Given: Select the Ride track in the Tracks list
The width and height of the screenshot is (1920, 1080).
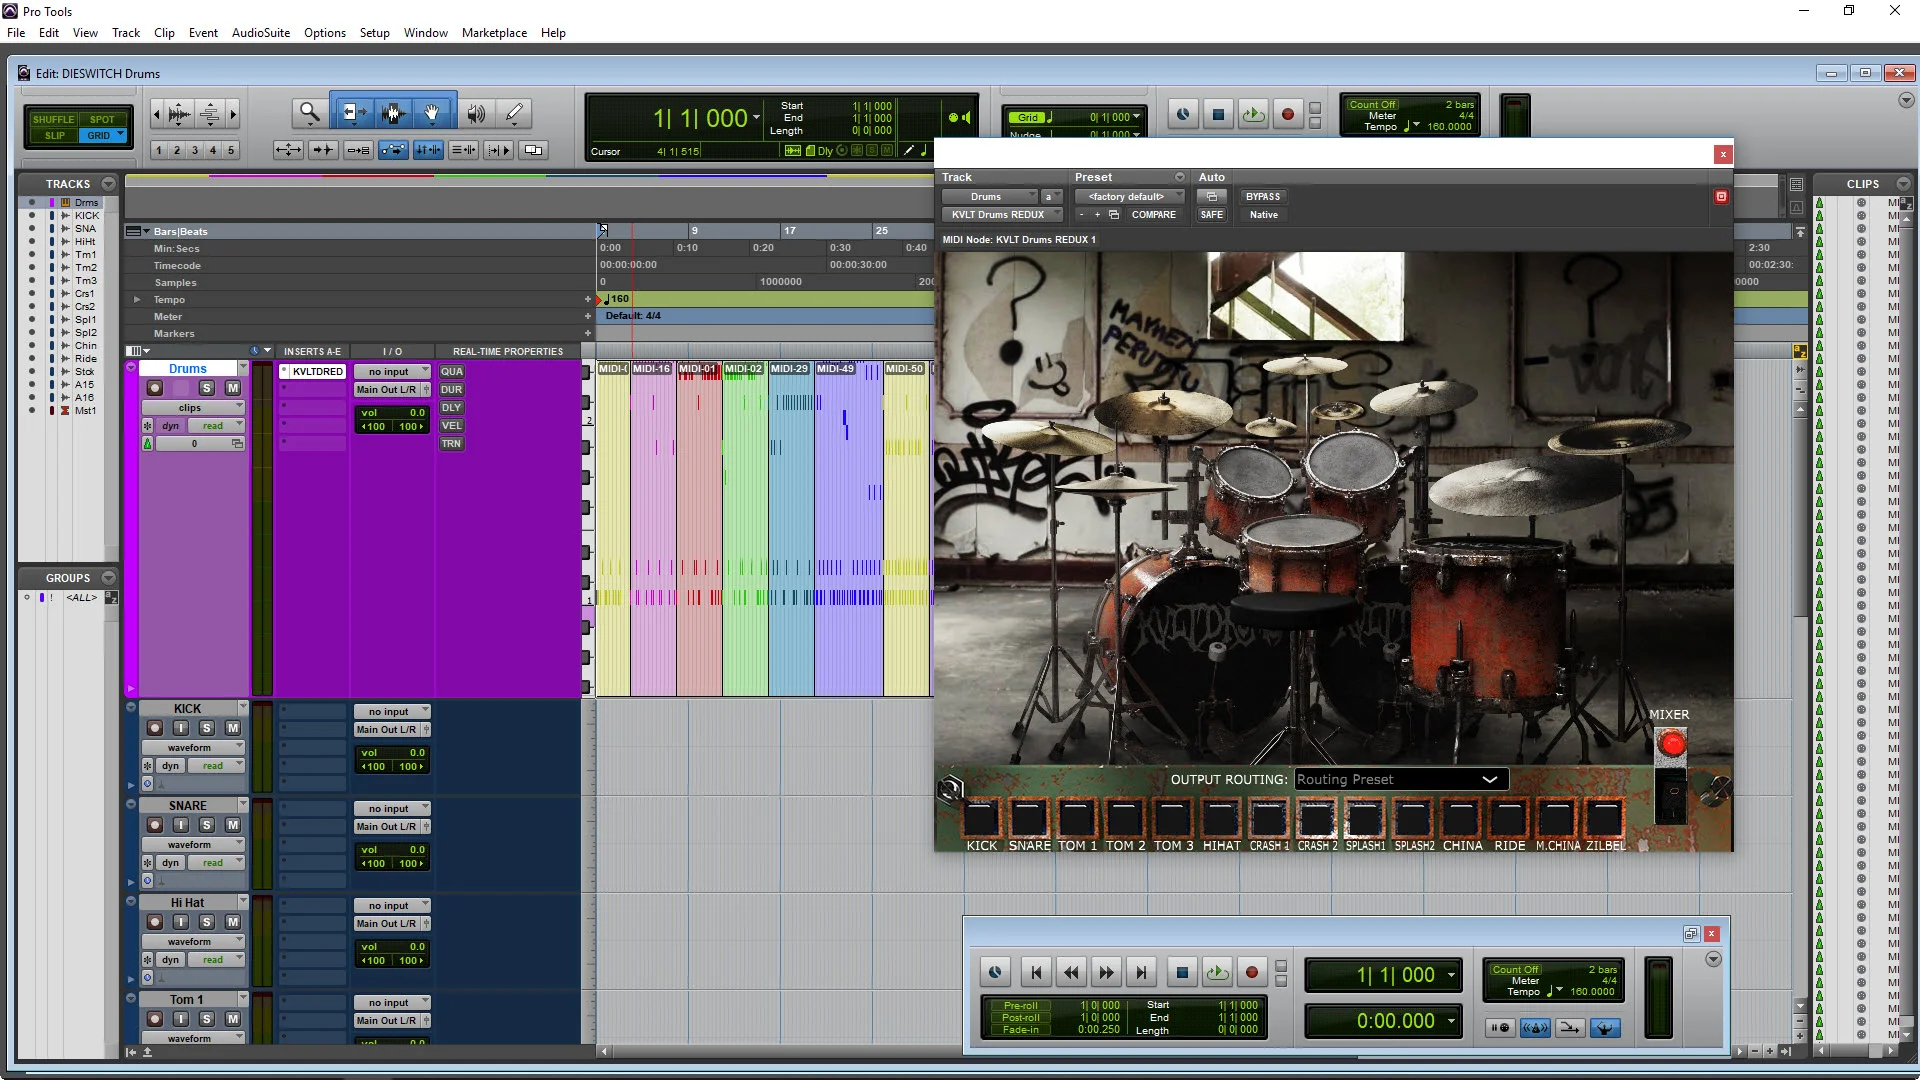Looking at the screenshot, I should [86, 358].
